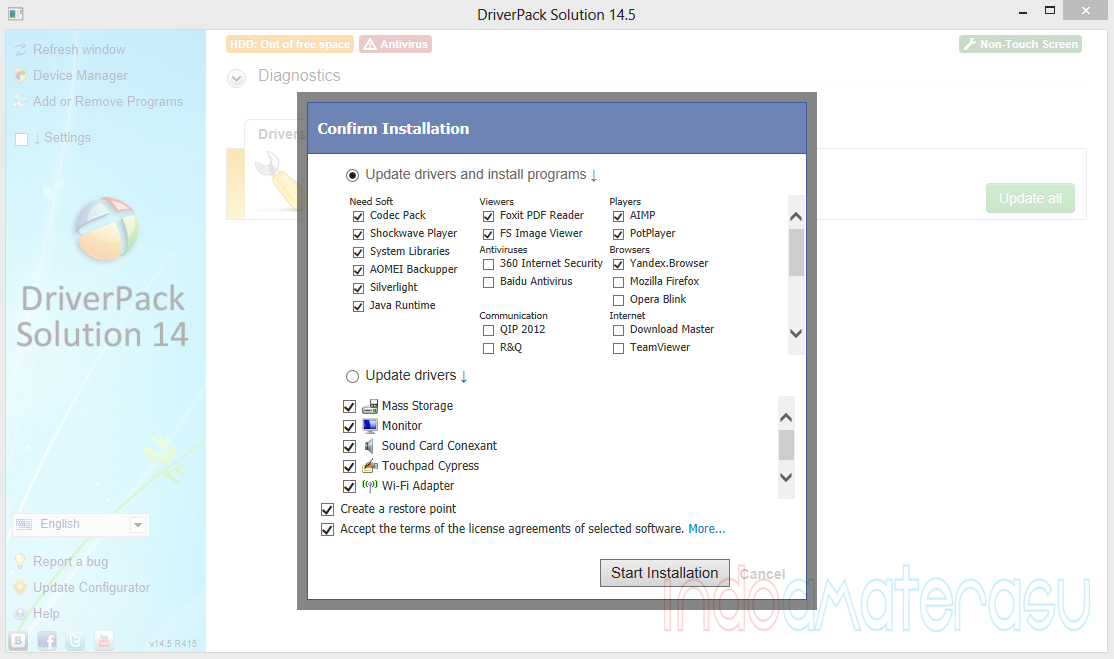Click the Touchpad Cypress driver icon

tap(369, 466)
